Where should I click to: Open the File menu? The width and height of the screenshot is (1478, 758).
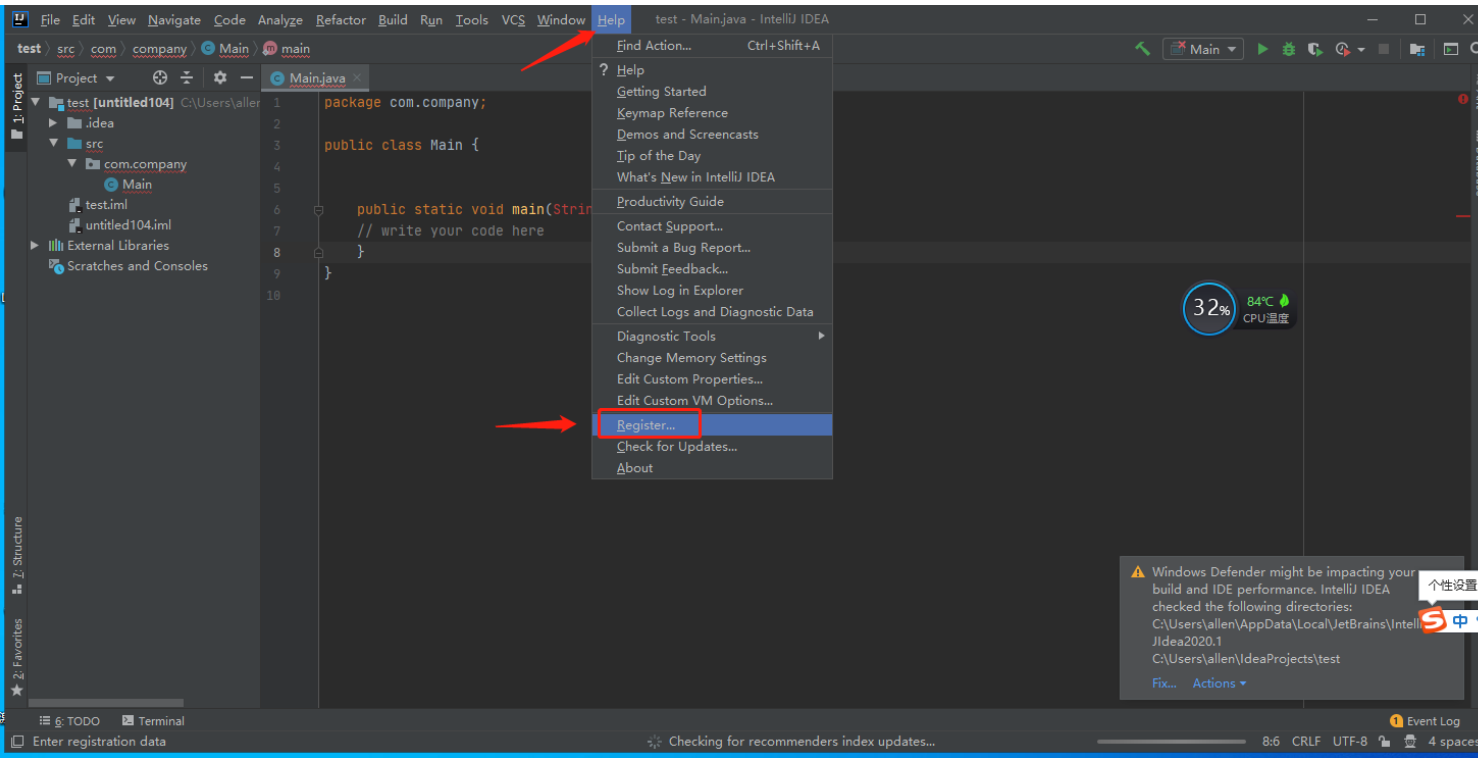50,20
